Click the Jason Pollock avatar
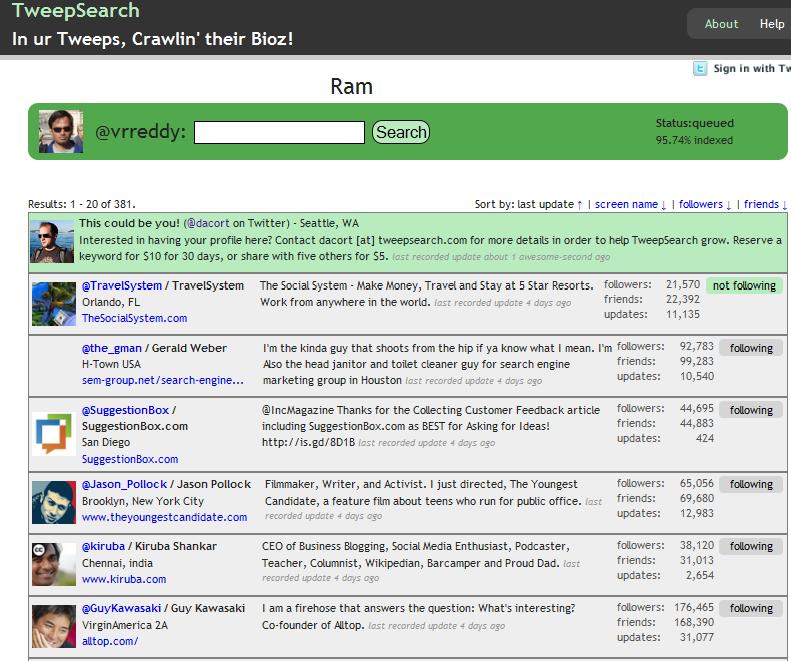The height and width of the screenshot is (661, 791). [53, 503]
